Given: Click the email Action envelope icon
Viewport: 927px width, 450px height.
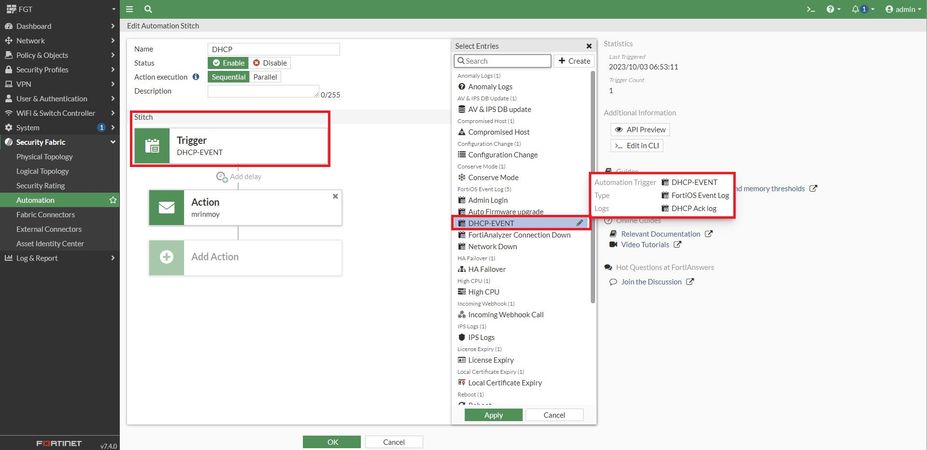Looking at the screenshot, I should [x=166, y=208].
